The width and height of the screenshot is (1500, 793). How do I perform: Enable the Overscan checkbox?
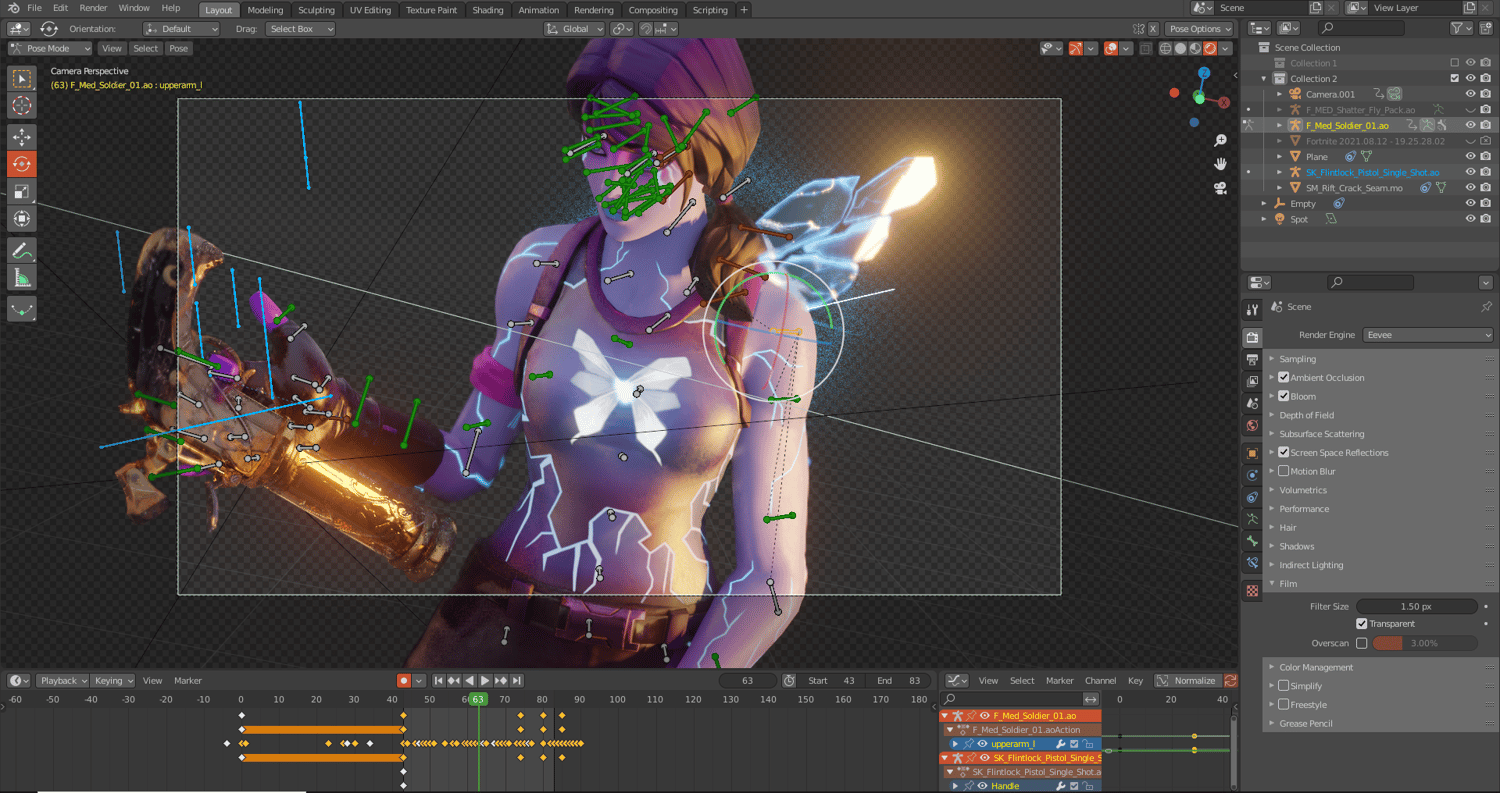[1362, 643]
